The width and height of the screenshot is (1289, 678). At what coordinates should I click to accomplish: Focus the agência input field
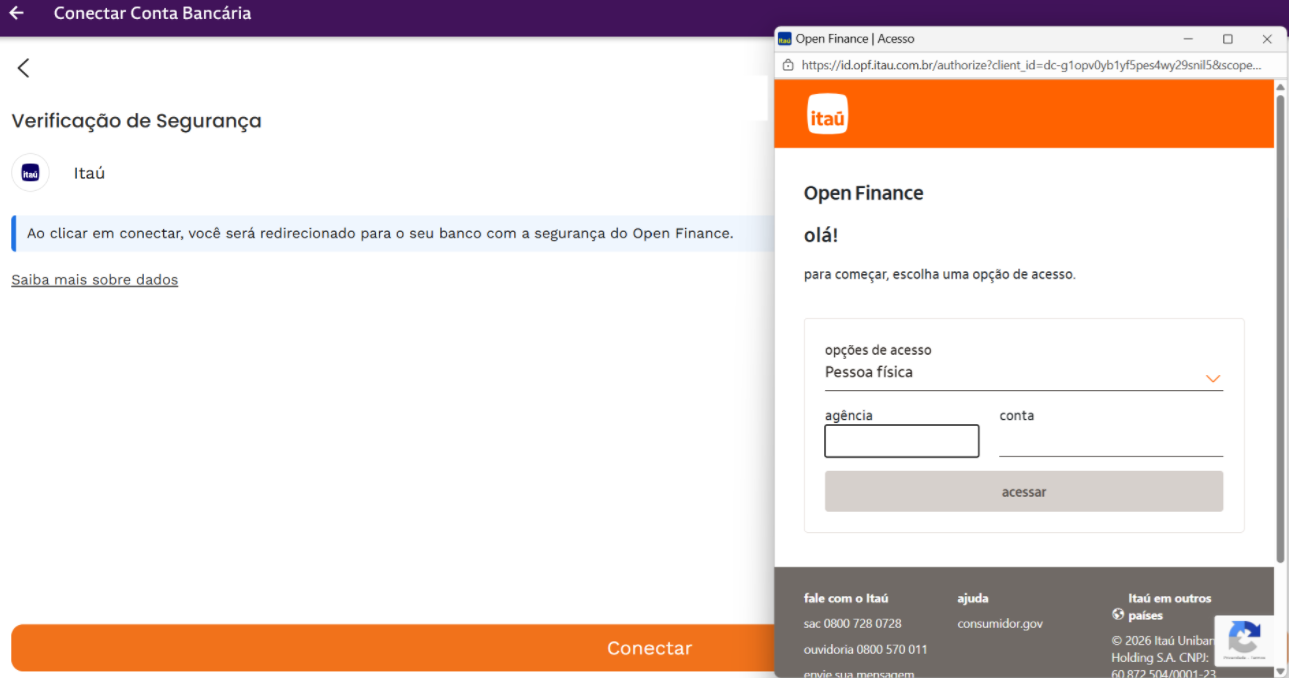[901, 441]
